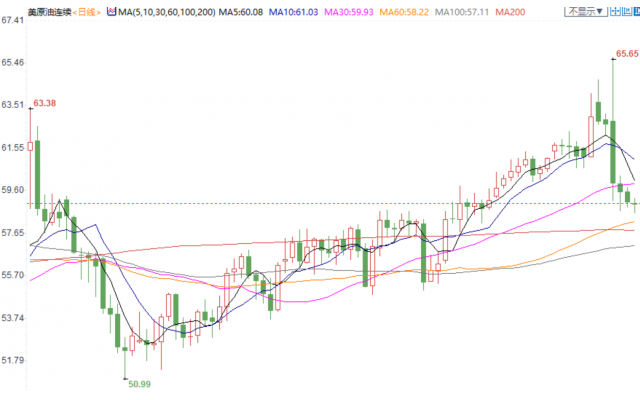This screenshot has height=400, width=640.
Task: Click the MA100:57.11 value
Action: click(x=462, y=12)
